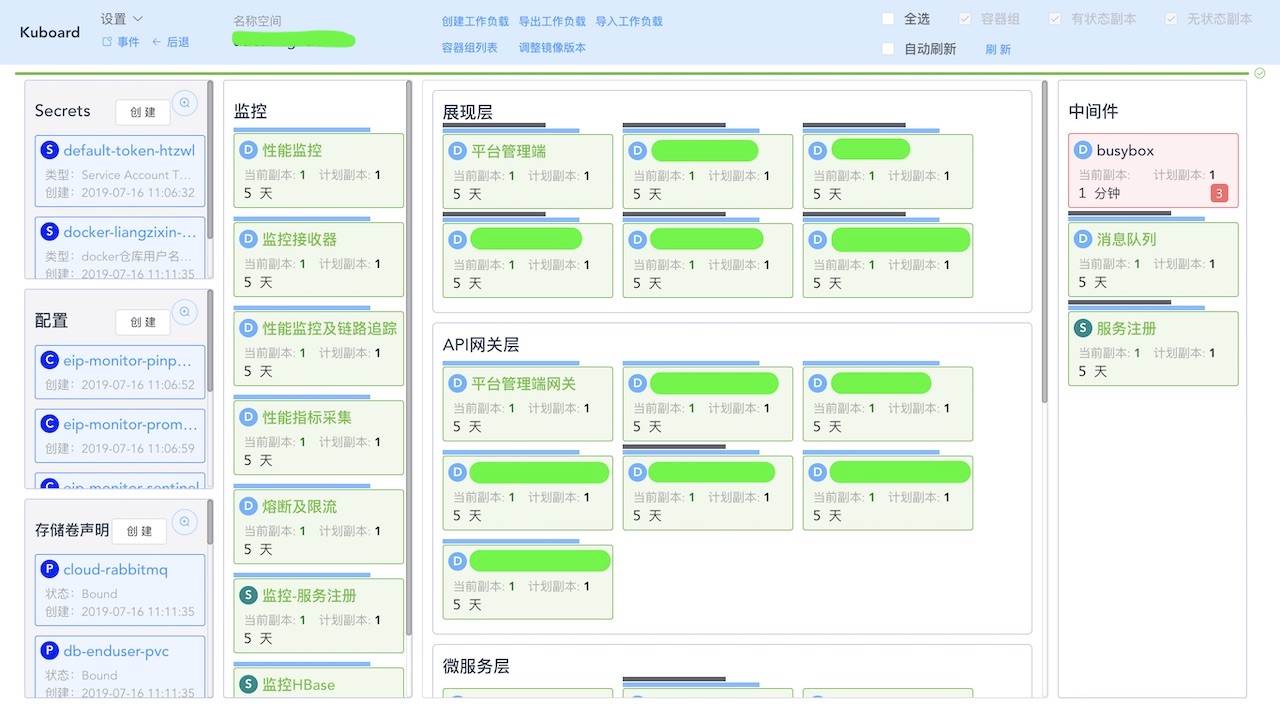Click the 刷新 refresh link
Viewport: 1280px width, 718px height.
[997, 48]
